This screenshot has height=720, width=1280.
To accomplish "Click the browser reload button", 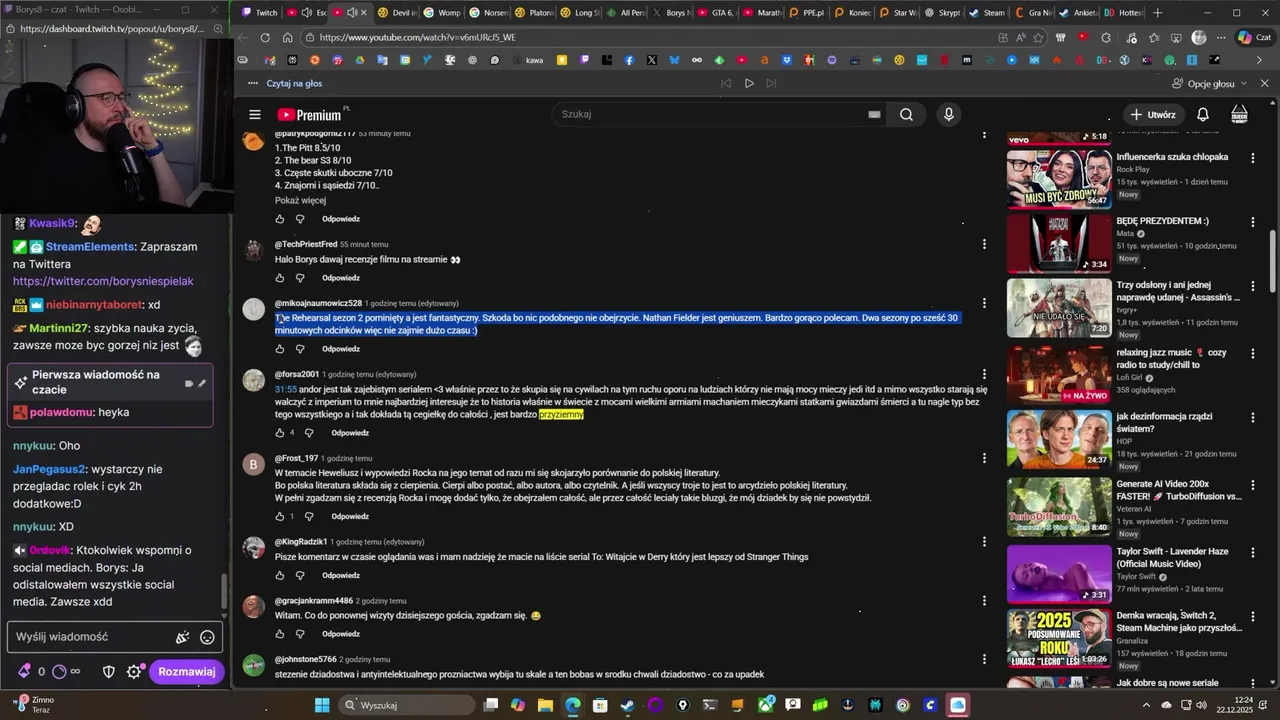I will (x=265, y=37).
